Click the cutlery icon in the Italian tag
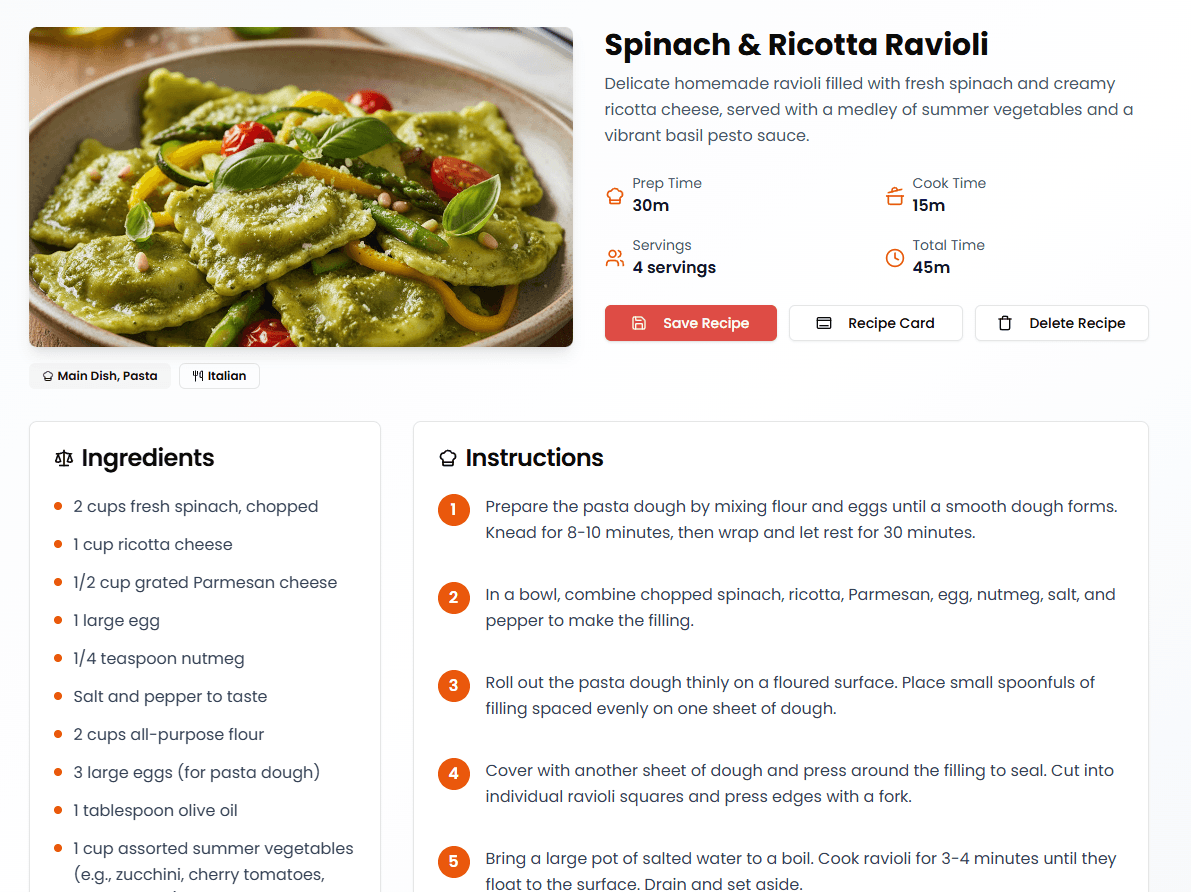Image resolution: width=1191 pixels, height=892 pixels. pyautogui.click(x=196, y=375)
